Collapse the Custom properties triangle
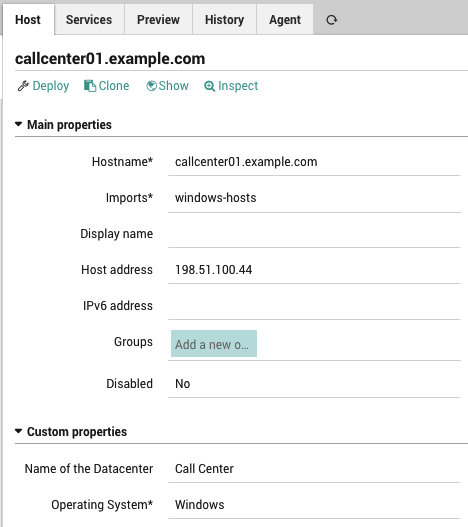 [18, 431]
